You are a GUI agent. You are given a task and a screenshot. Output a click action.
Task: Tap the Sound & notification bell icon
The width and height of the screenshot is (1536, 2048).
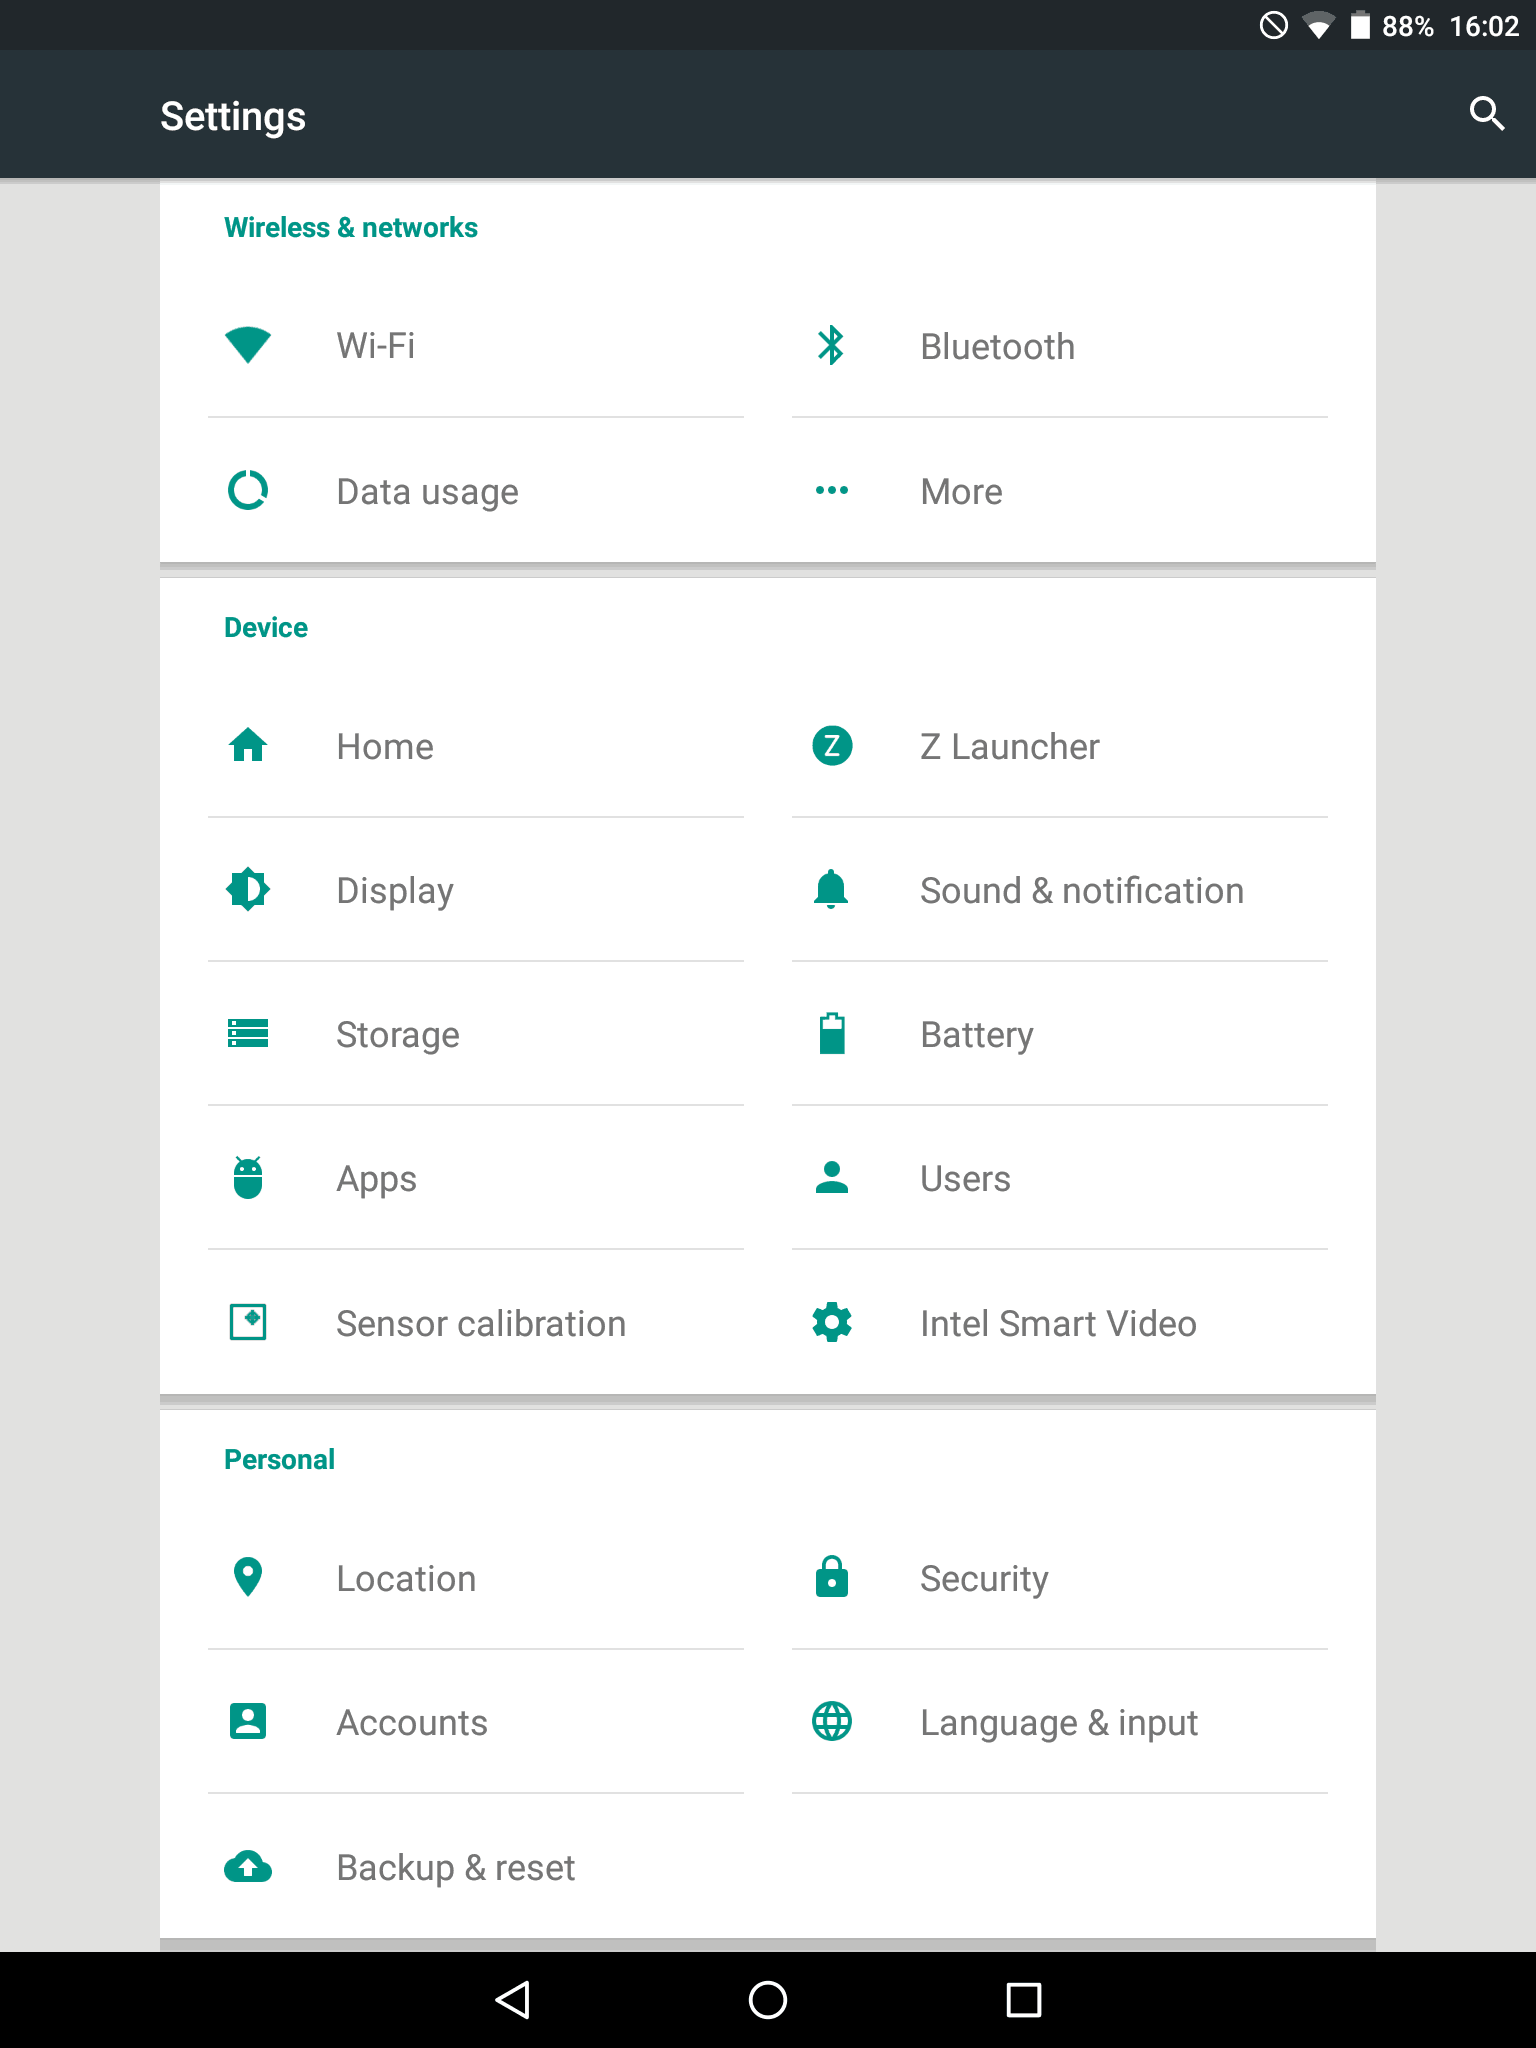pyautogui.click(x=831, y=890)
